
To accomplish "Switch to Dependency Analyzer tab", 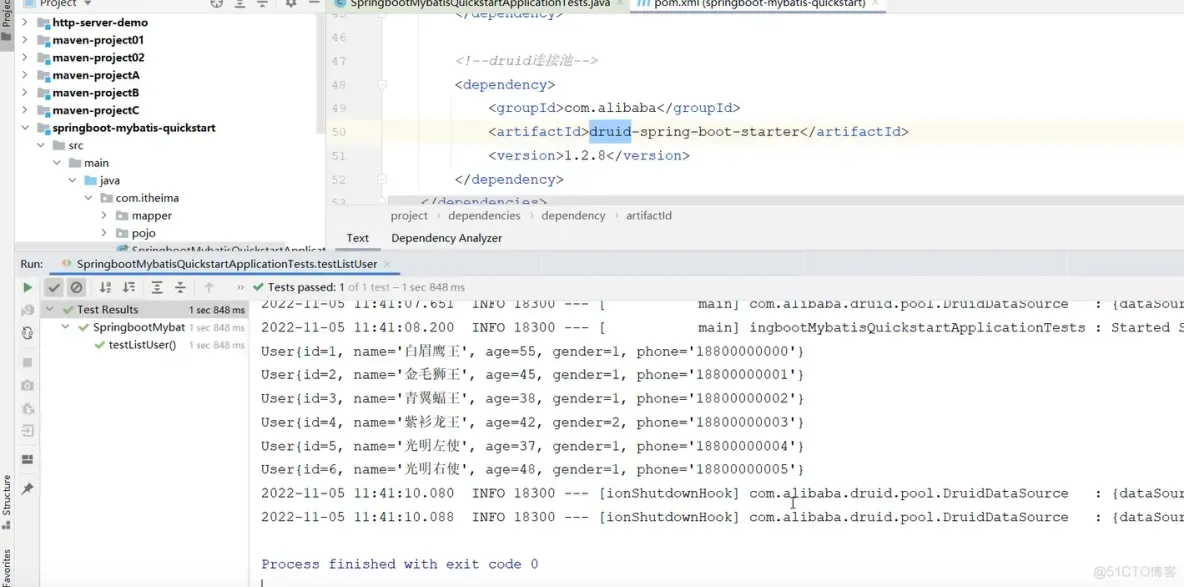I will click(446, 238).
